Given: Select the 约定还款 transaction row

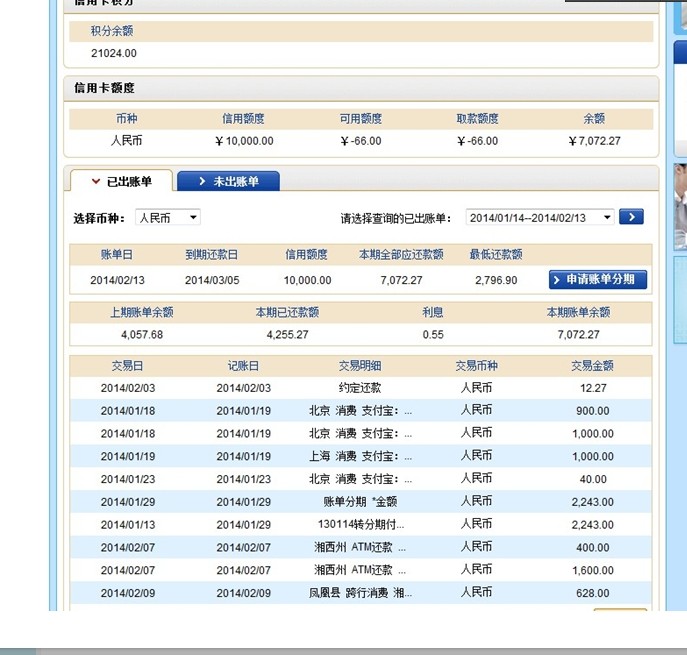Looking at the screenshot, I should click(360, 387).
